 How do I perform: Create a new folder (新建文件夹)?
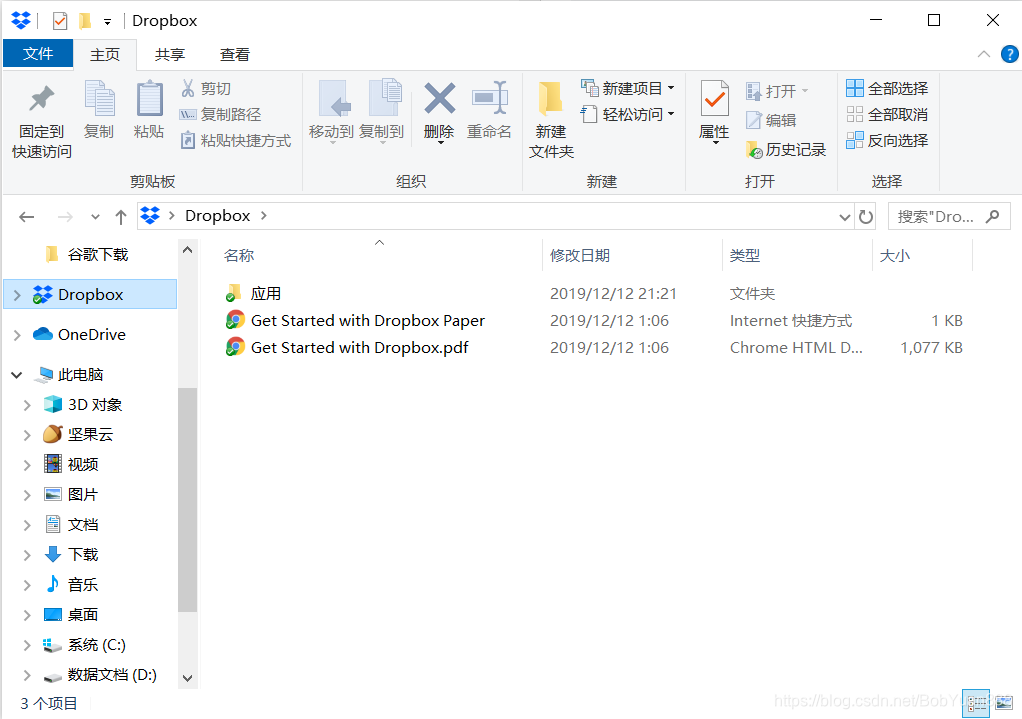pos(551,119)
